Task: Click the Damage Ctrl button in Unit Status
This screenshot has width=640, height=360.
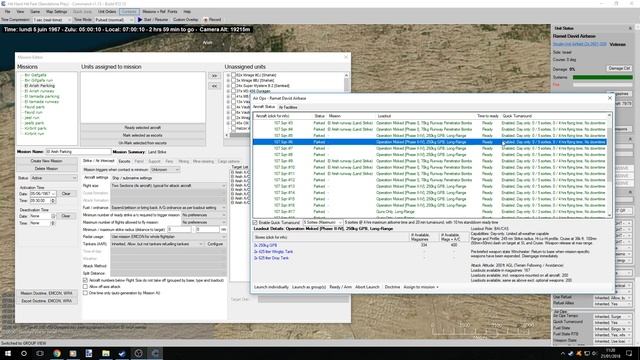Action: 619,68
